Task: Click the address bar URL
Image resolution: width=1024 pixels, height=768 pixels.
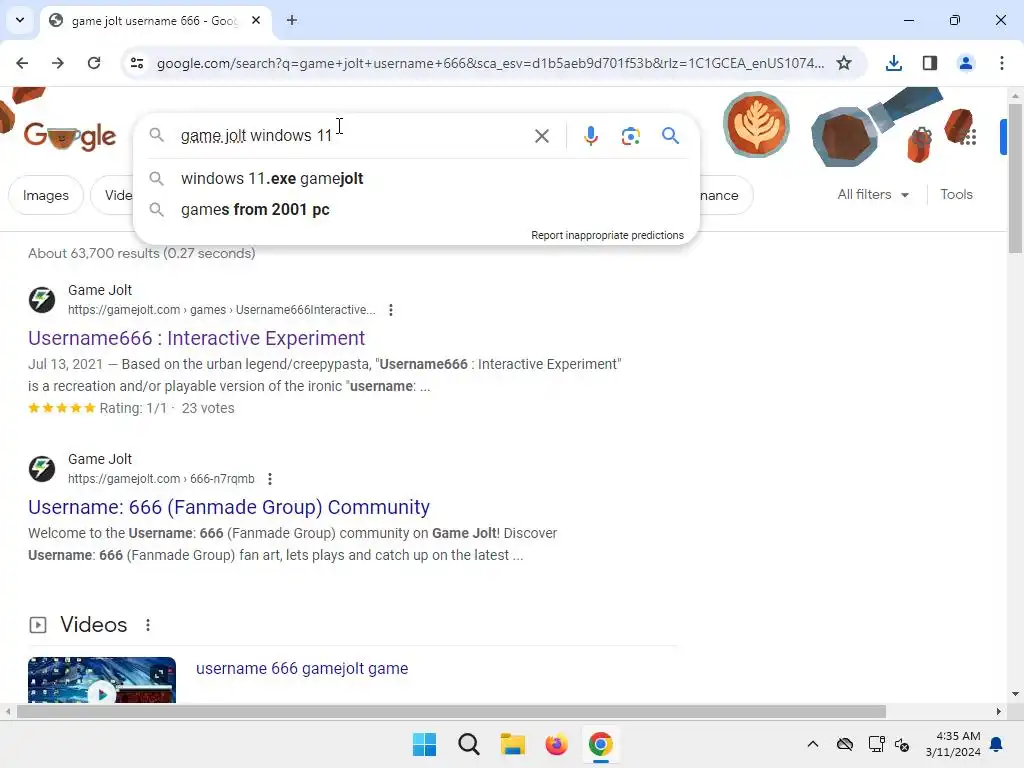Action: point(490,63)
